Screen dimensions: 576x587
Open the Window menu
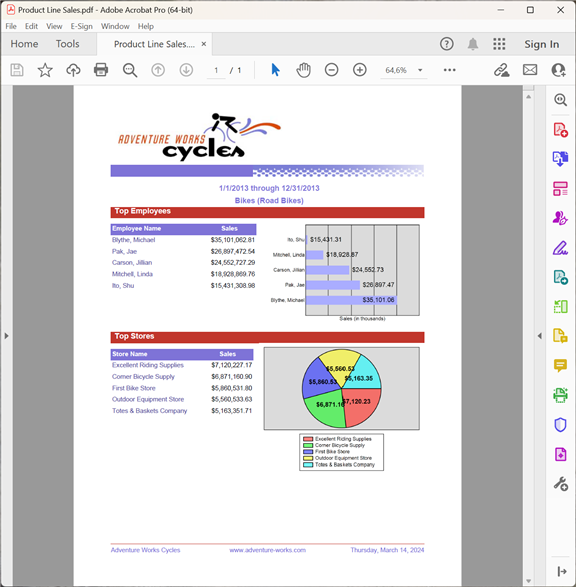pyautogui.click(x=115, y=26)
